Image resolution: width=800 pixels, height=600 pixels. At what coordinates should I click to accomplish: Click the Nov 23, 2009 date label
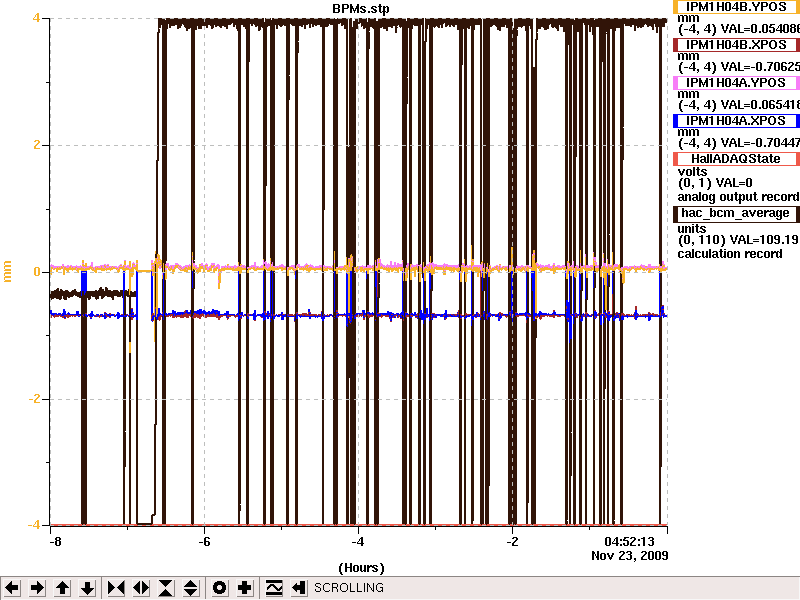click(630, 556)
